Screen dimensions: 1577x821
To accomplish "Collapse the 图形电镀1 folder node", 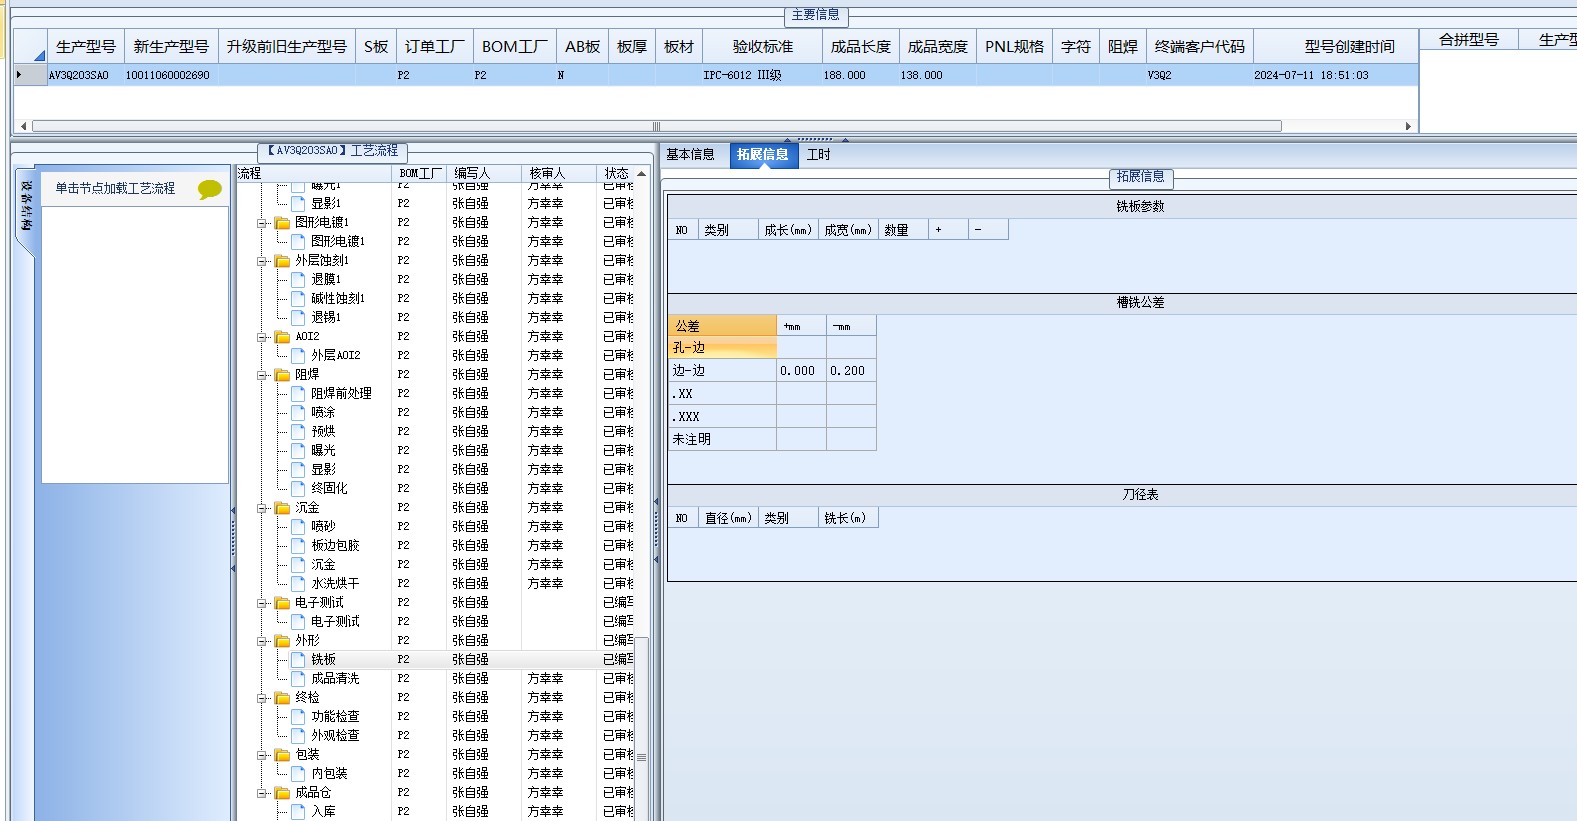I will click(261, 223).
